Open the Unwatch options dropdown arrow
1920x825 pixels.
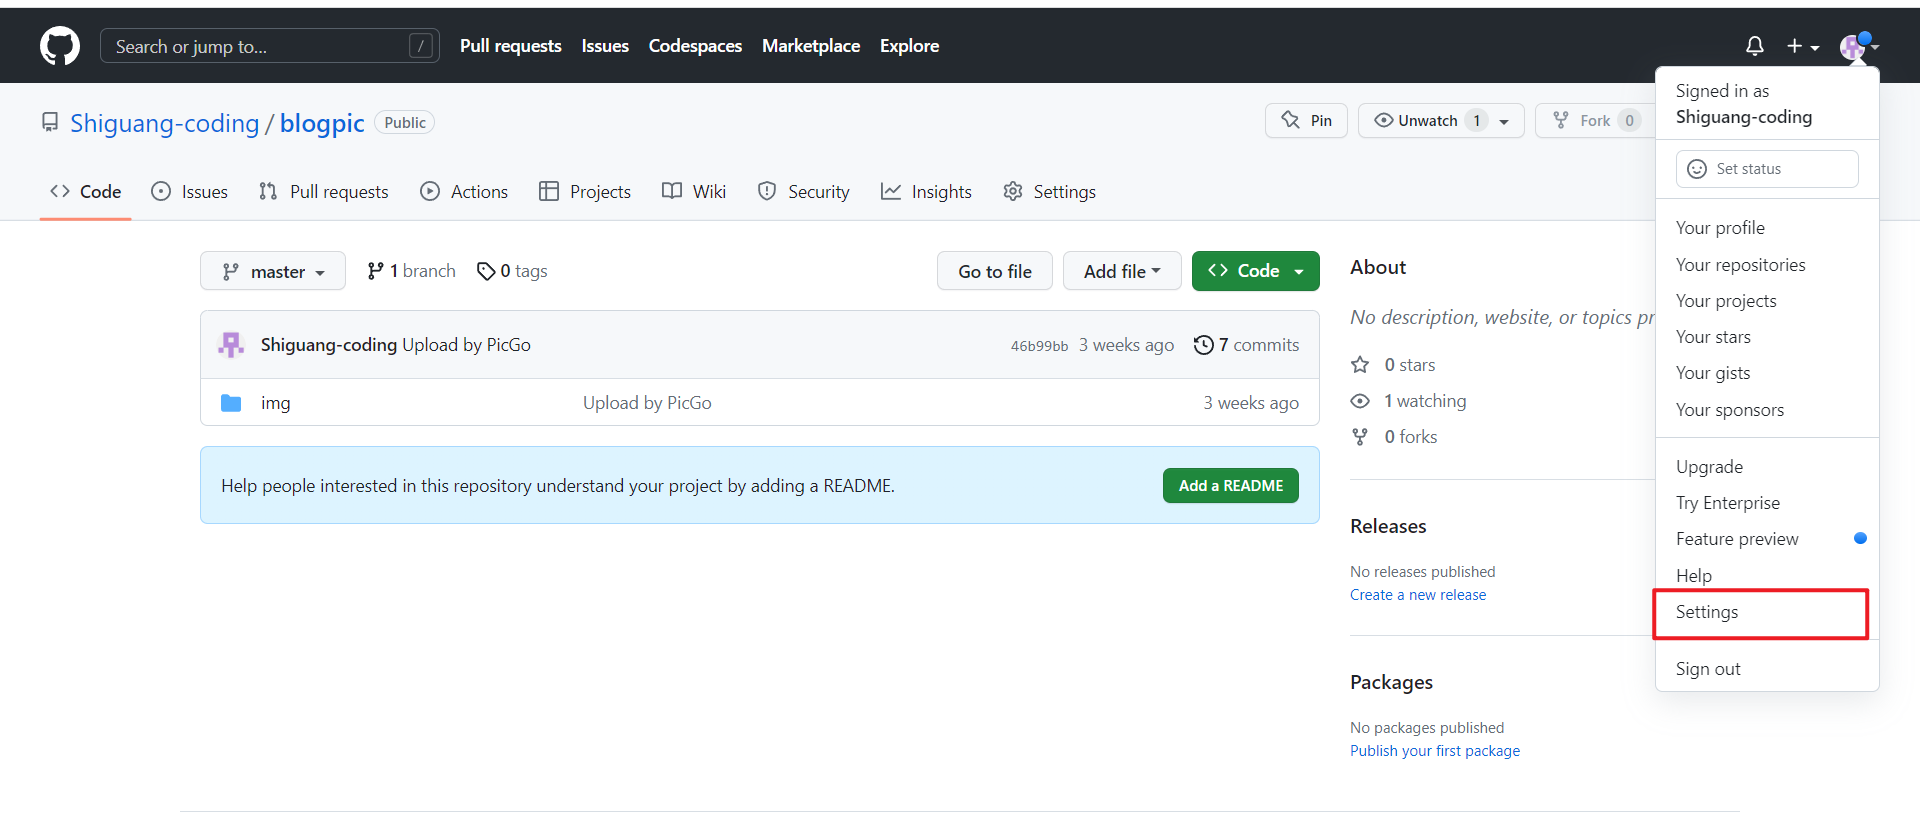click(1504, 121)
